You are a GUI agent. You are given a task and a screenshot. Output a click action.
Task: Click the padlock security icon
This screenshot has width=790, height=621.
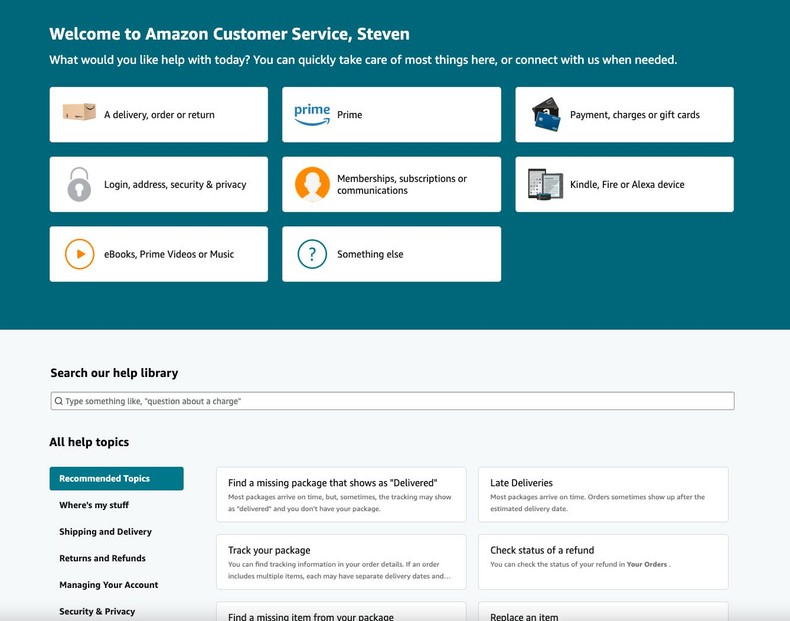coord(79,184)
